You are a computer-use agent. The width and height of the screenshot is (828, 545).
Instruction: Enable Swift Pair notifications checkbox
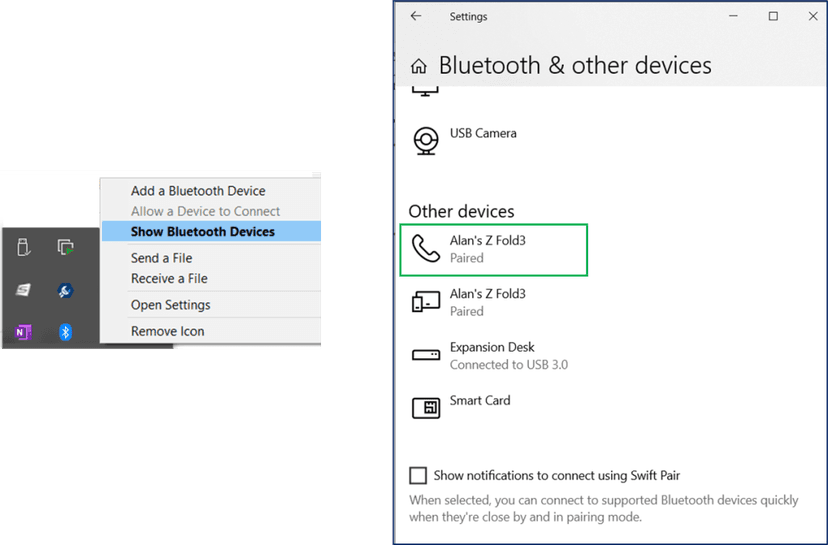(x=418, y=476)
